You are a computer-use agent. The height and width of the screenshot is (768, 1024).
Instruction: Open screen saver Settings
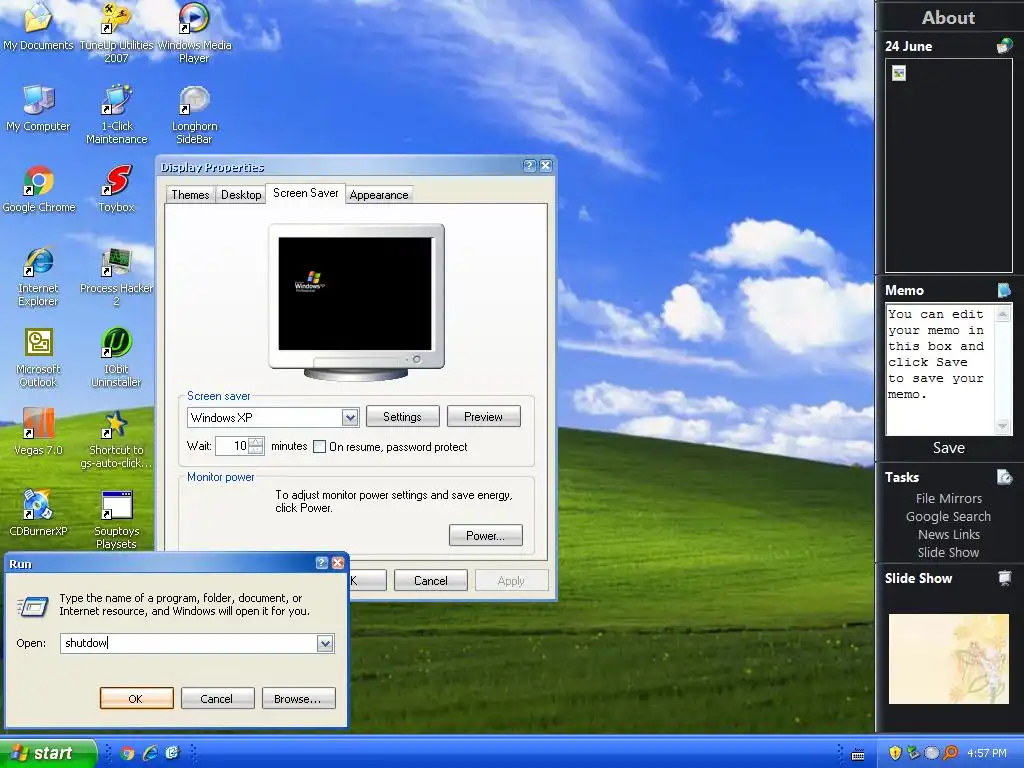coord(402,417)
